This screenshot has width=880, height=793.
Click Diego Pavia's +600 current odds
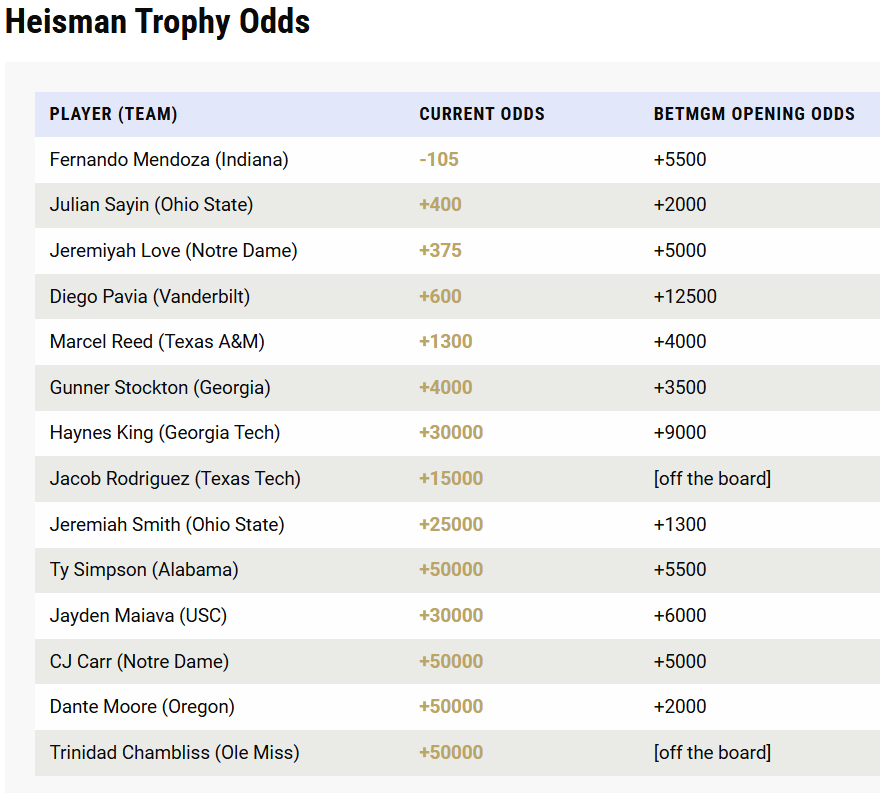tap(440, 296)
